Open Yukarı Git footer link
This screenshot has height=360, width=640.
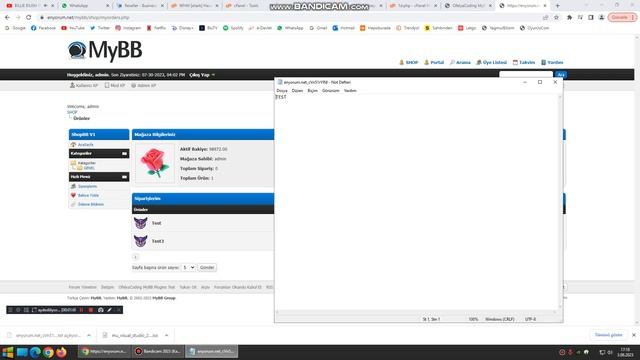(x=188, y=287)
